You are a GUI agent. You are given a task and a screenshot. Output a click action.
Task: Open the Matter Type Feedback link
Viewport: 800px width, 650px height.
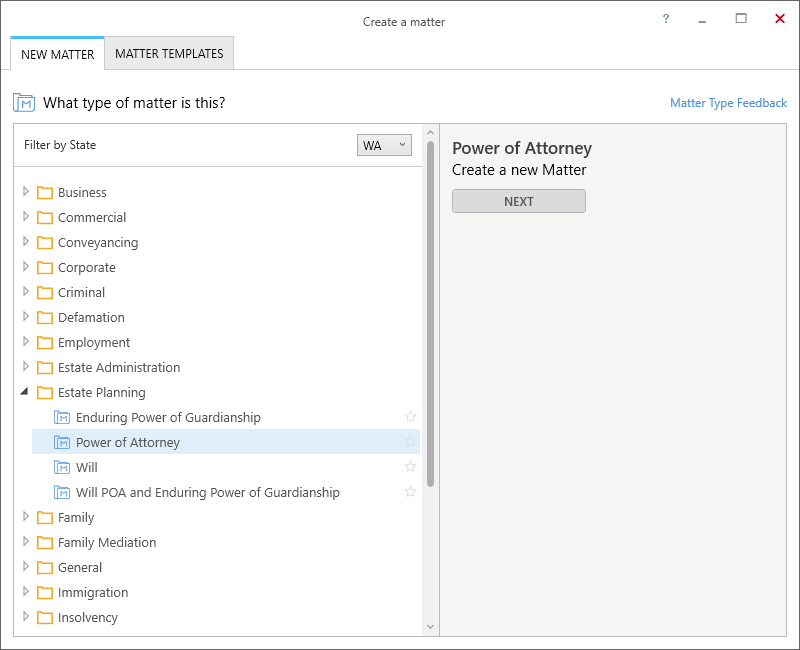pos(728,103)
